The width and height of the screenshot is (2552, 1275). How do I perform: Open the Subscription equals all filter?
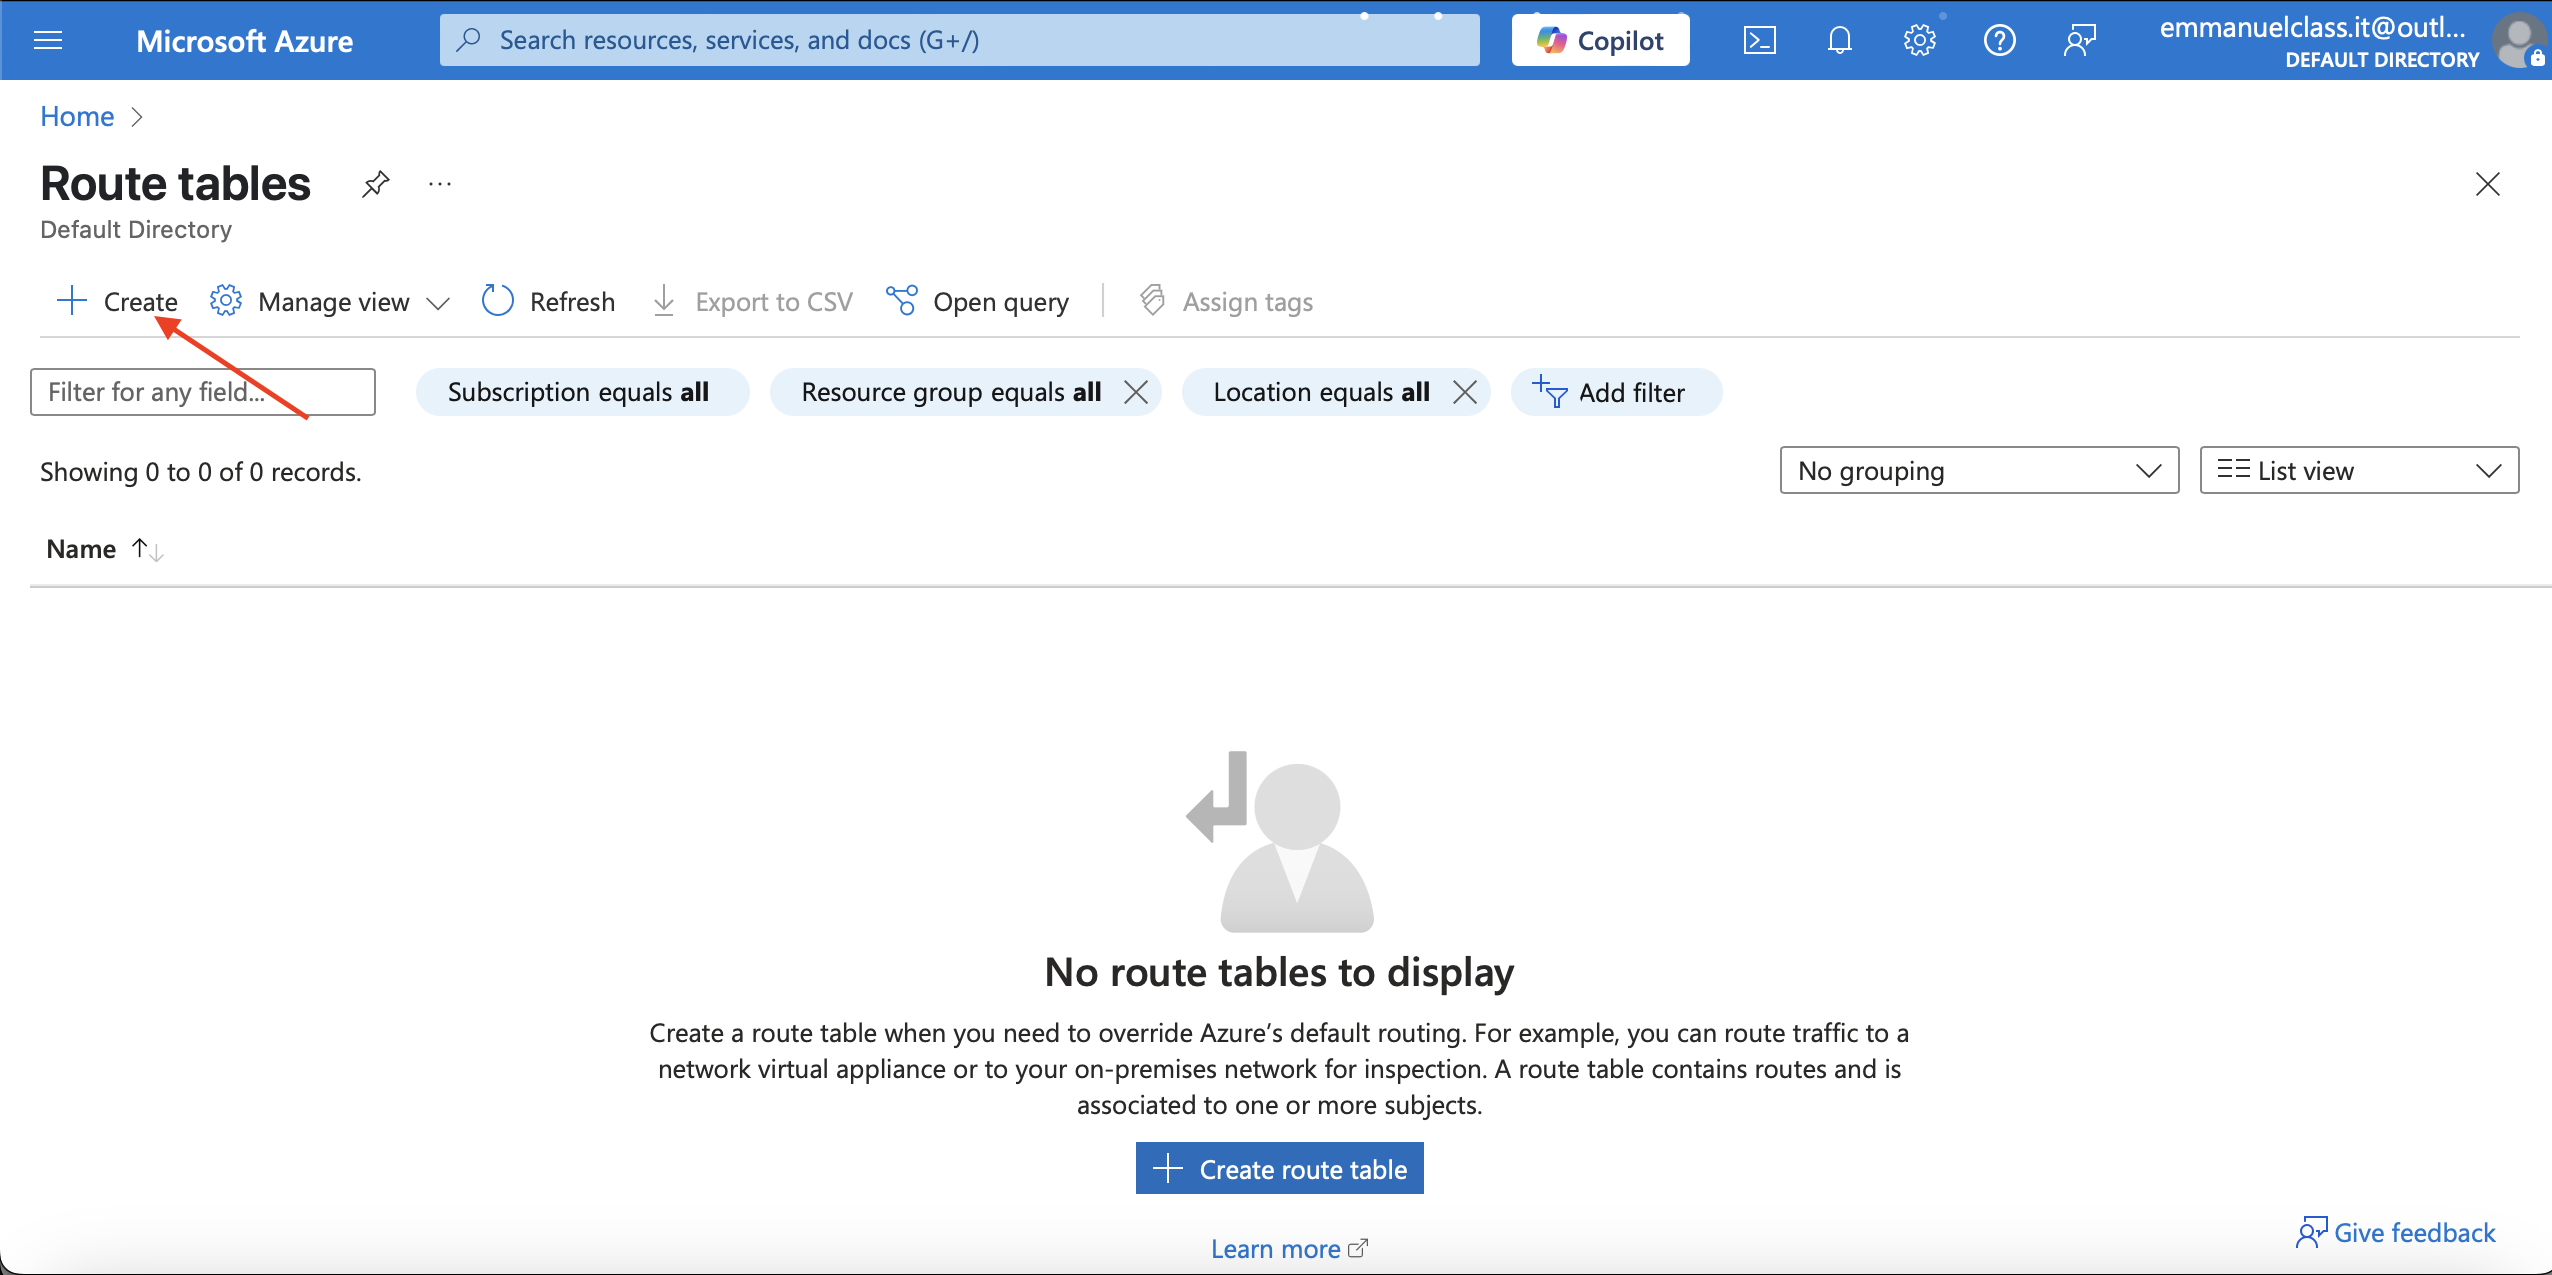point(582,392)
